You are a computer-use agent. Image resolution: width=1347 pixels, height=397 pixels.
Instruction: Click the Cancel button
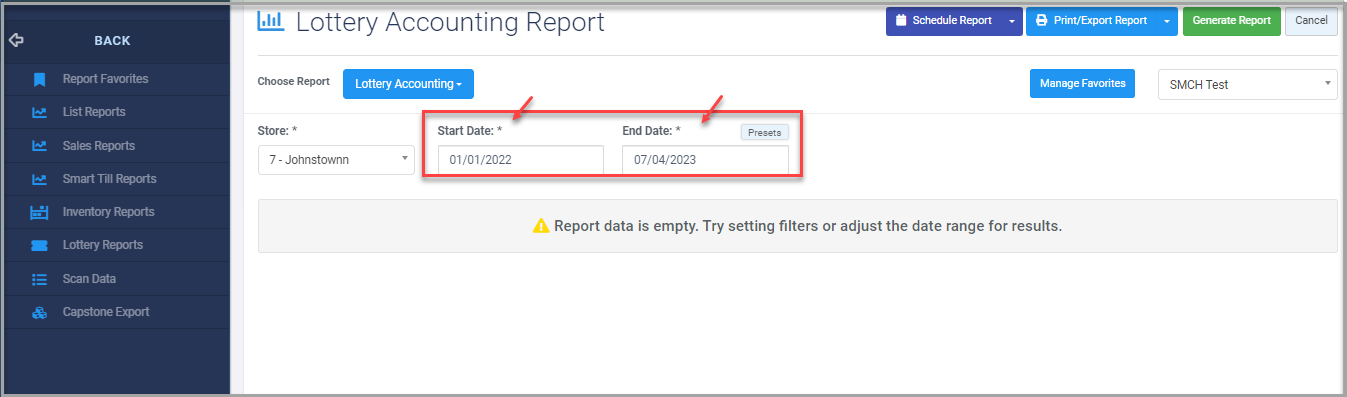(1311, 21)
